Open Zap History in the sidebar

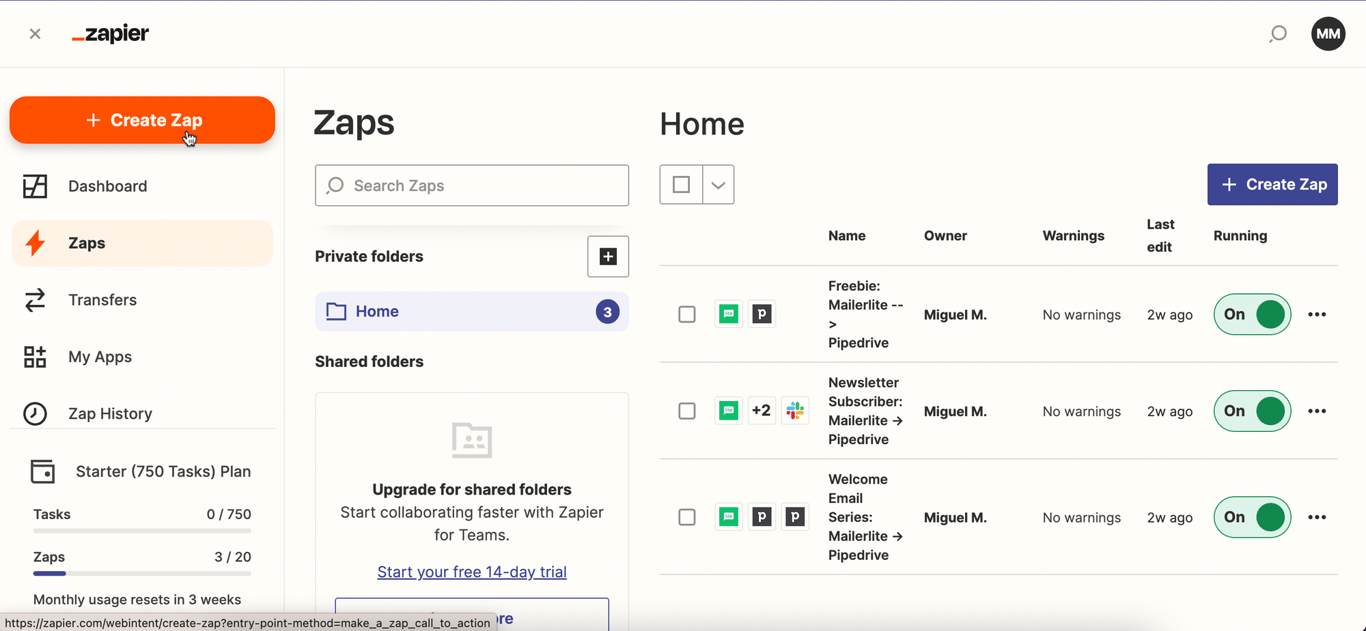tap(142, 413)
